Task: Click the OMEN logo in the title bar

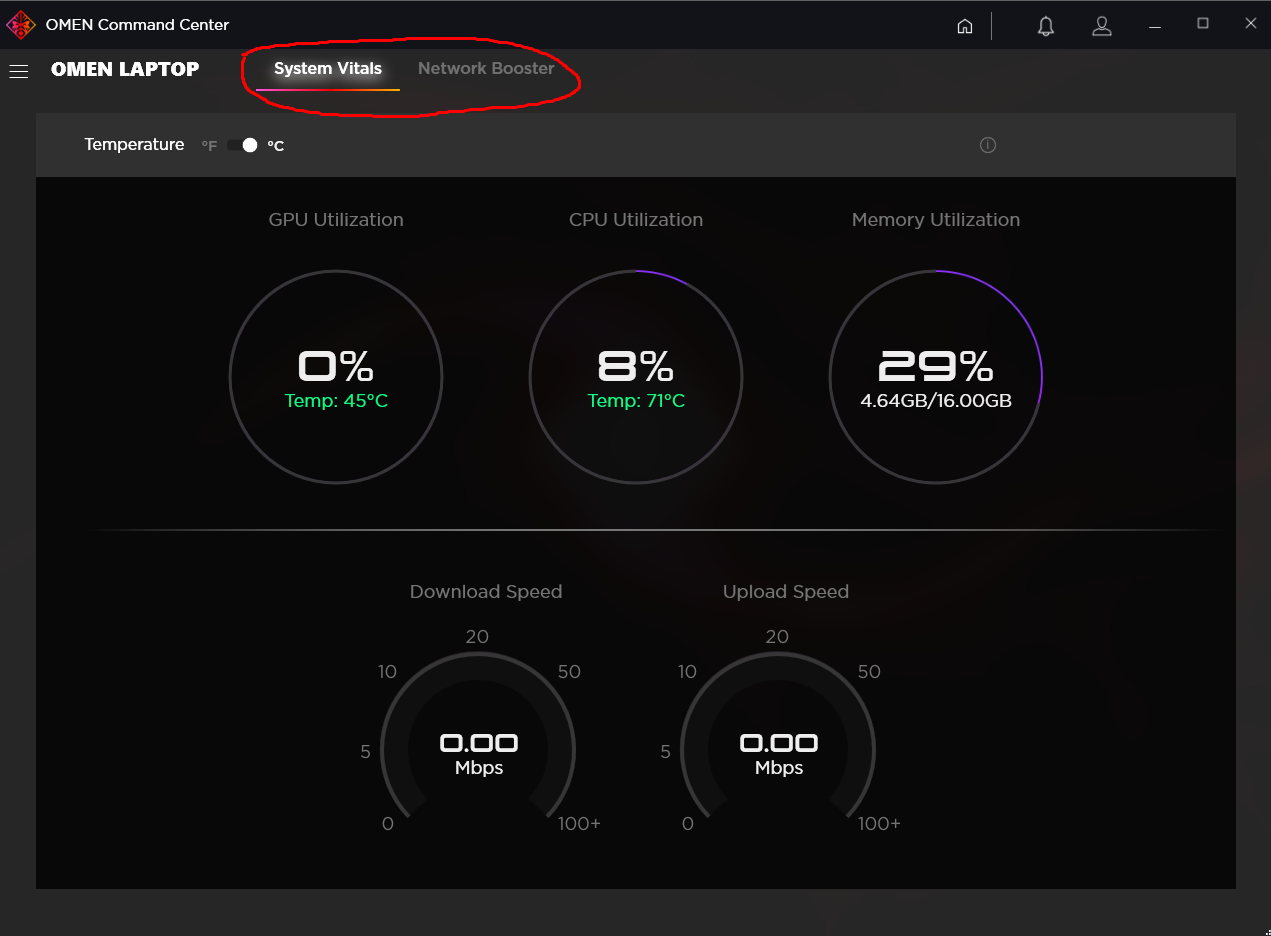Action: (20, 24)
